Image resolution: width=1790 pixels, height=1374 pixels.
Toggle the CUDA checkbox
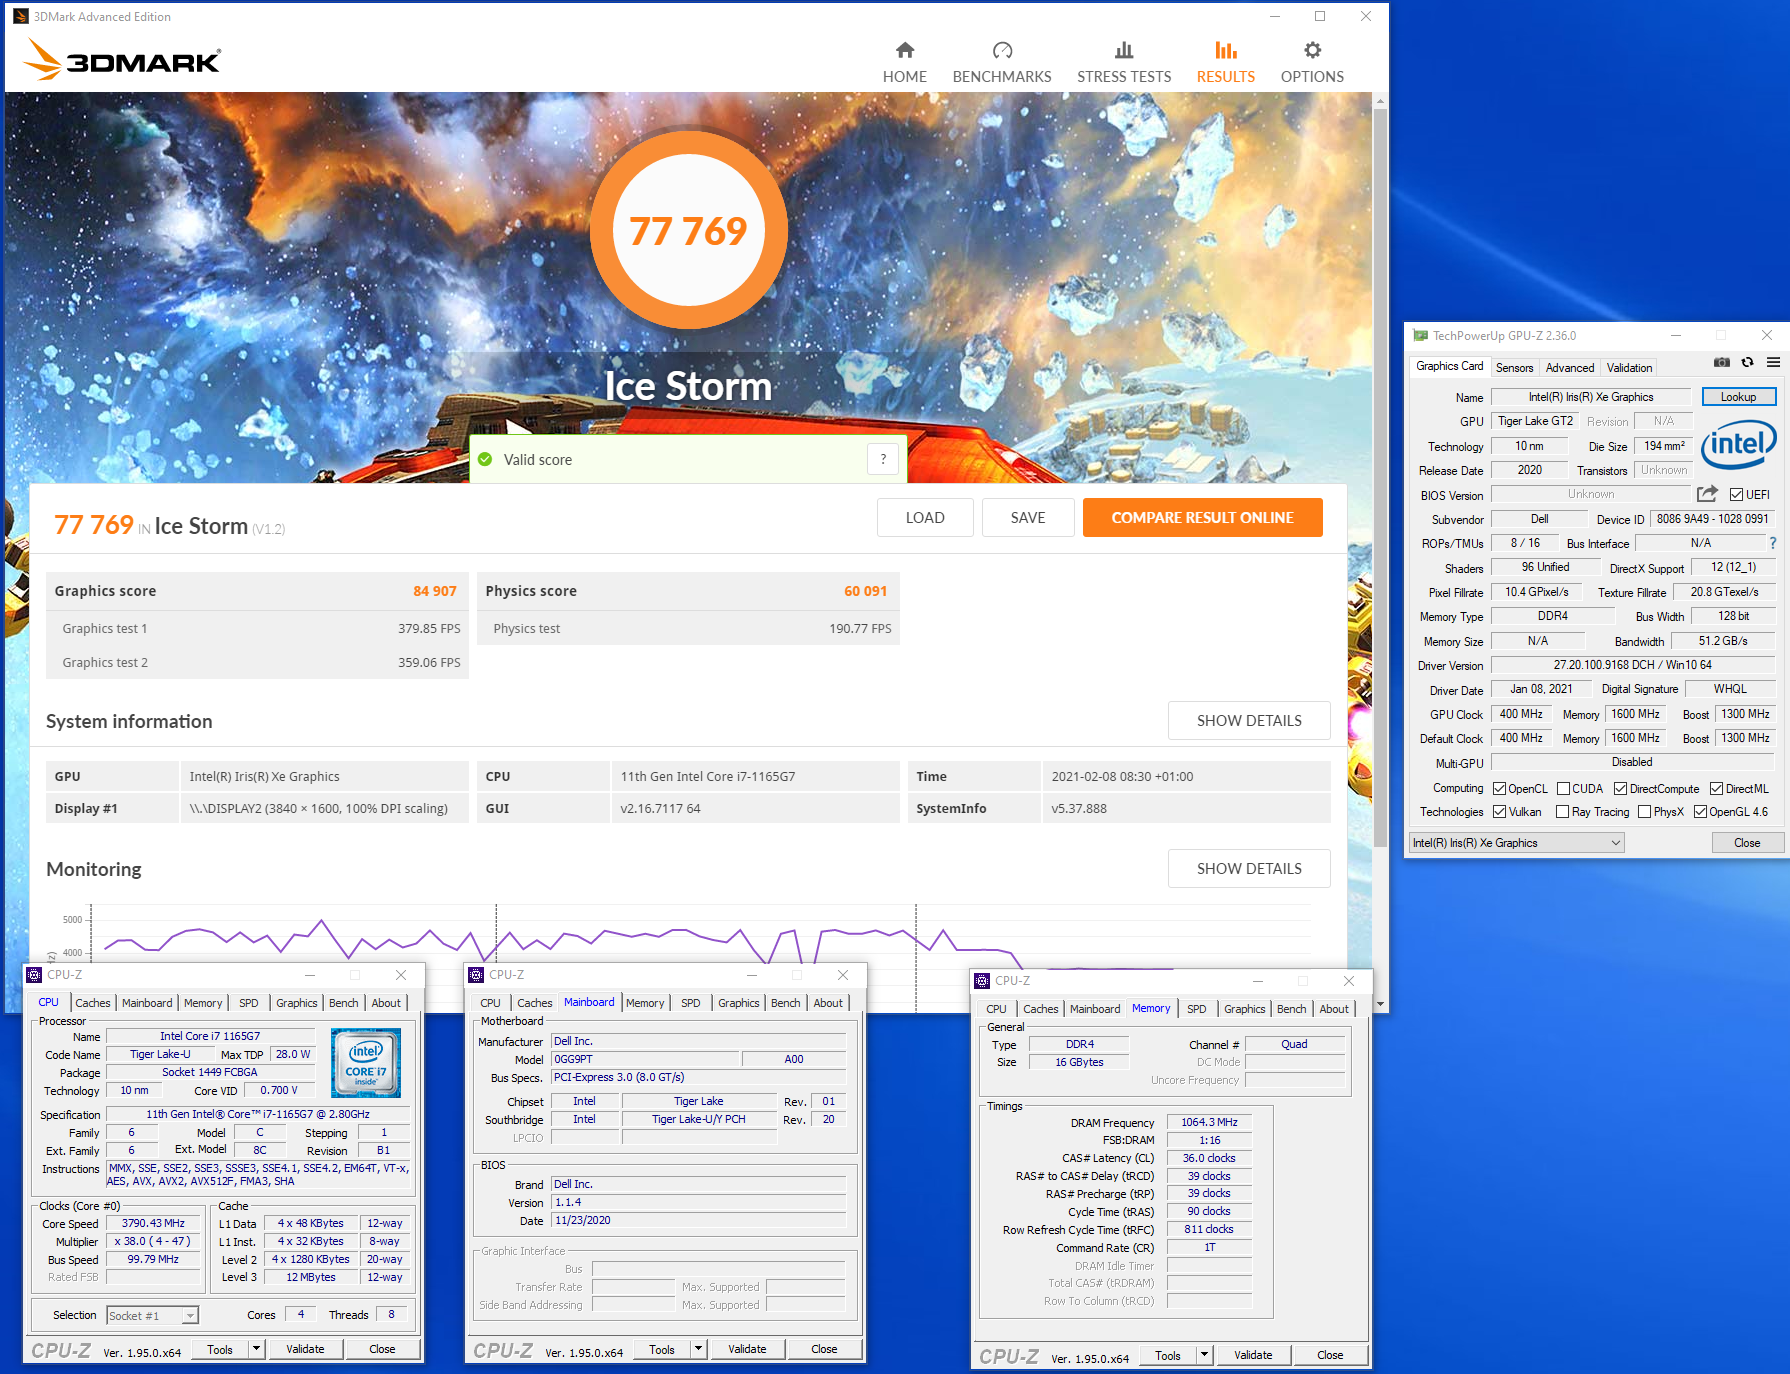click(1564, 788)
